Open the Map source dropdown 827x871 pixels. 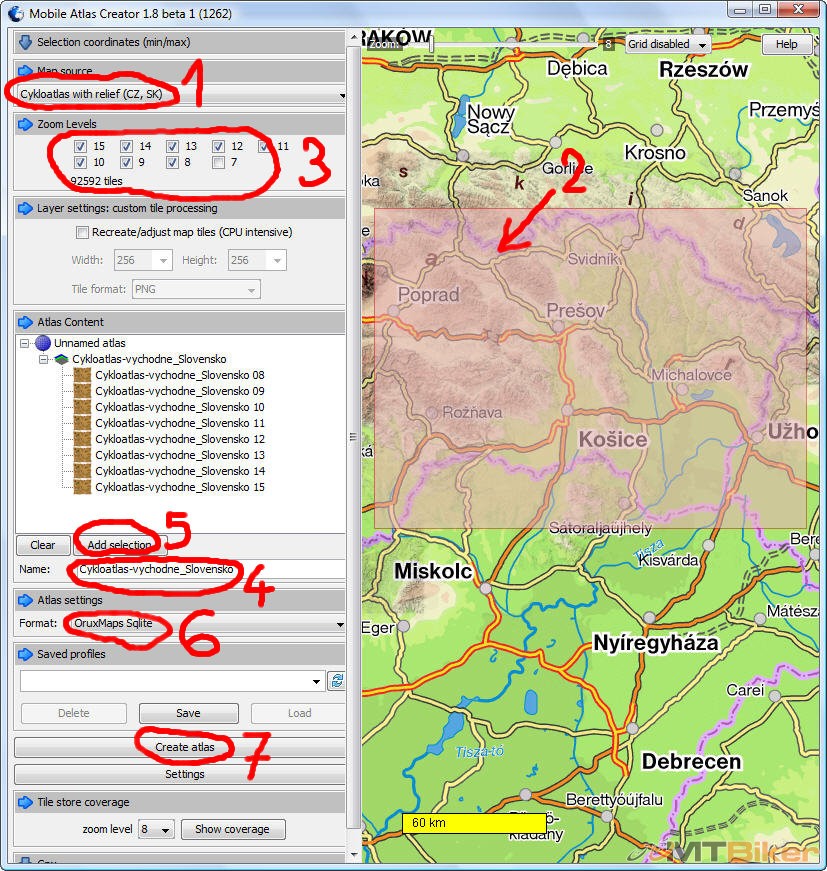coord(180,94)
